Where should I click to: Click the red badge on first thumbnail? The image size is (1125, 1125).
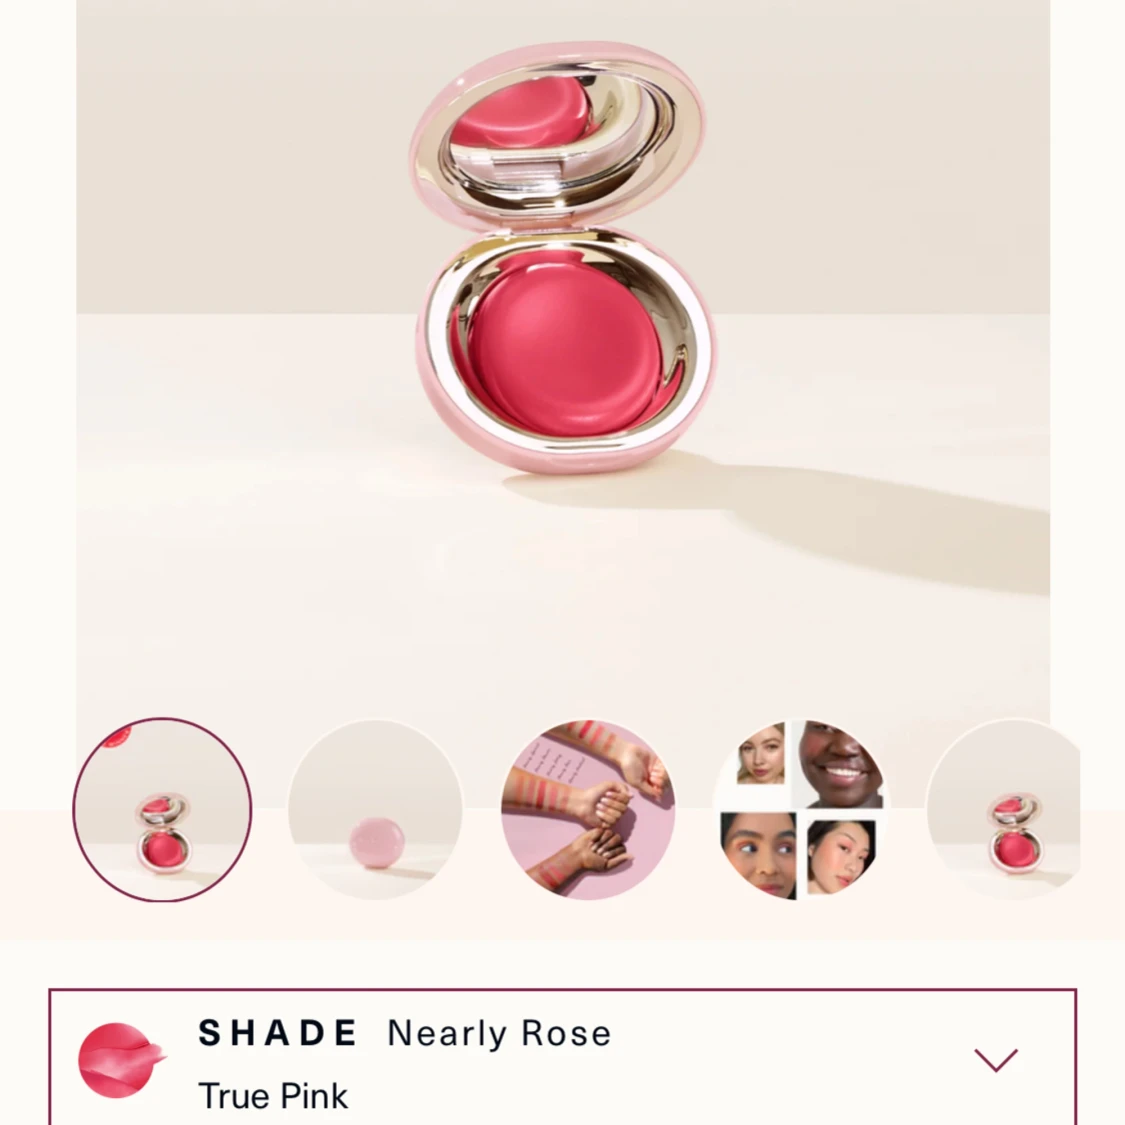click(x=117, y=736)
